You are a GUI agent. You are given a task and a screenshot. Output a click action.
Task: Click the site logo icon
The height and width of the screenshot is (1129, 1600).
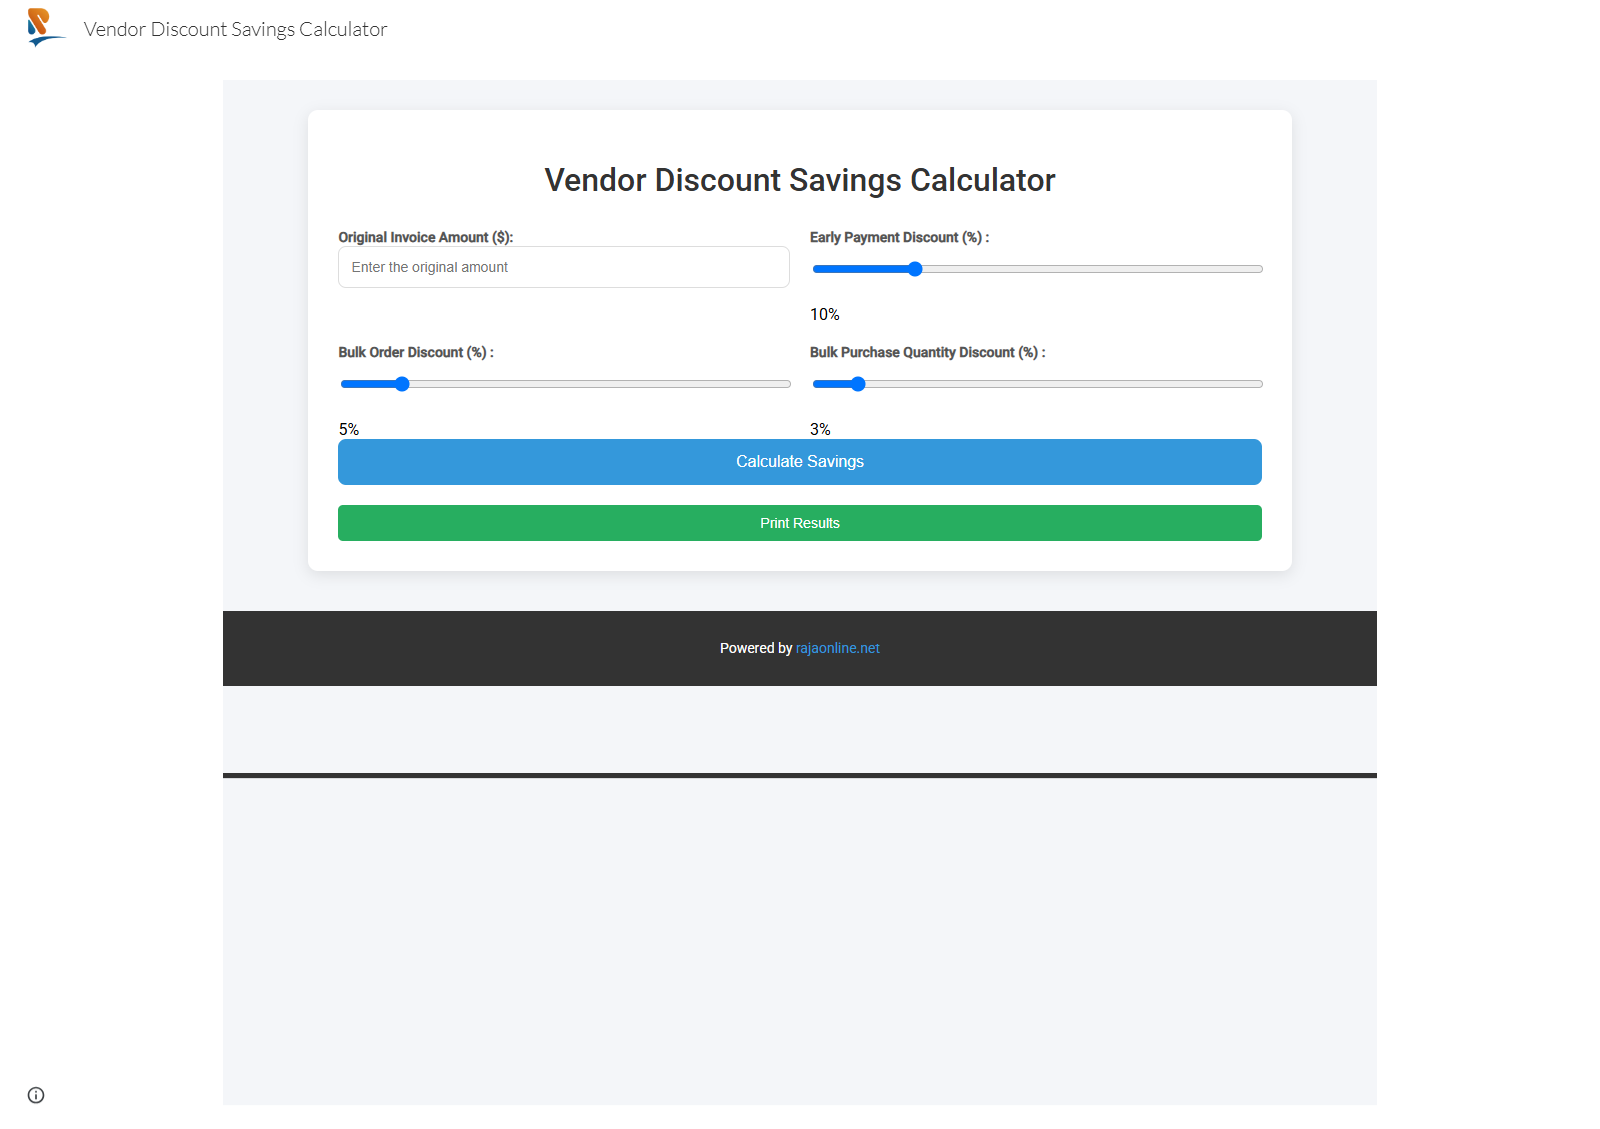click(45, 28)
